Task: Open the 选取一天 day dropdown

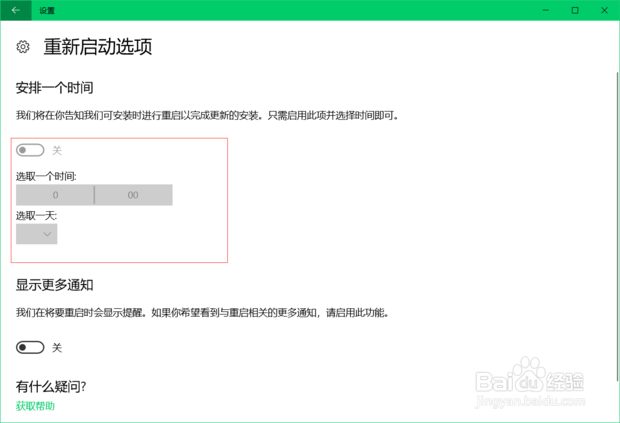Action: click(x=37, y=234)
